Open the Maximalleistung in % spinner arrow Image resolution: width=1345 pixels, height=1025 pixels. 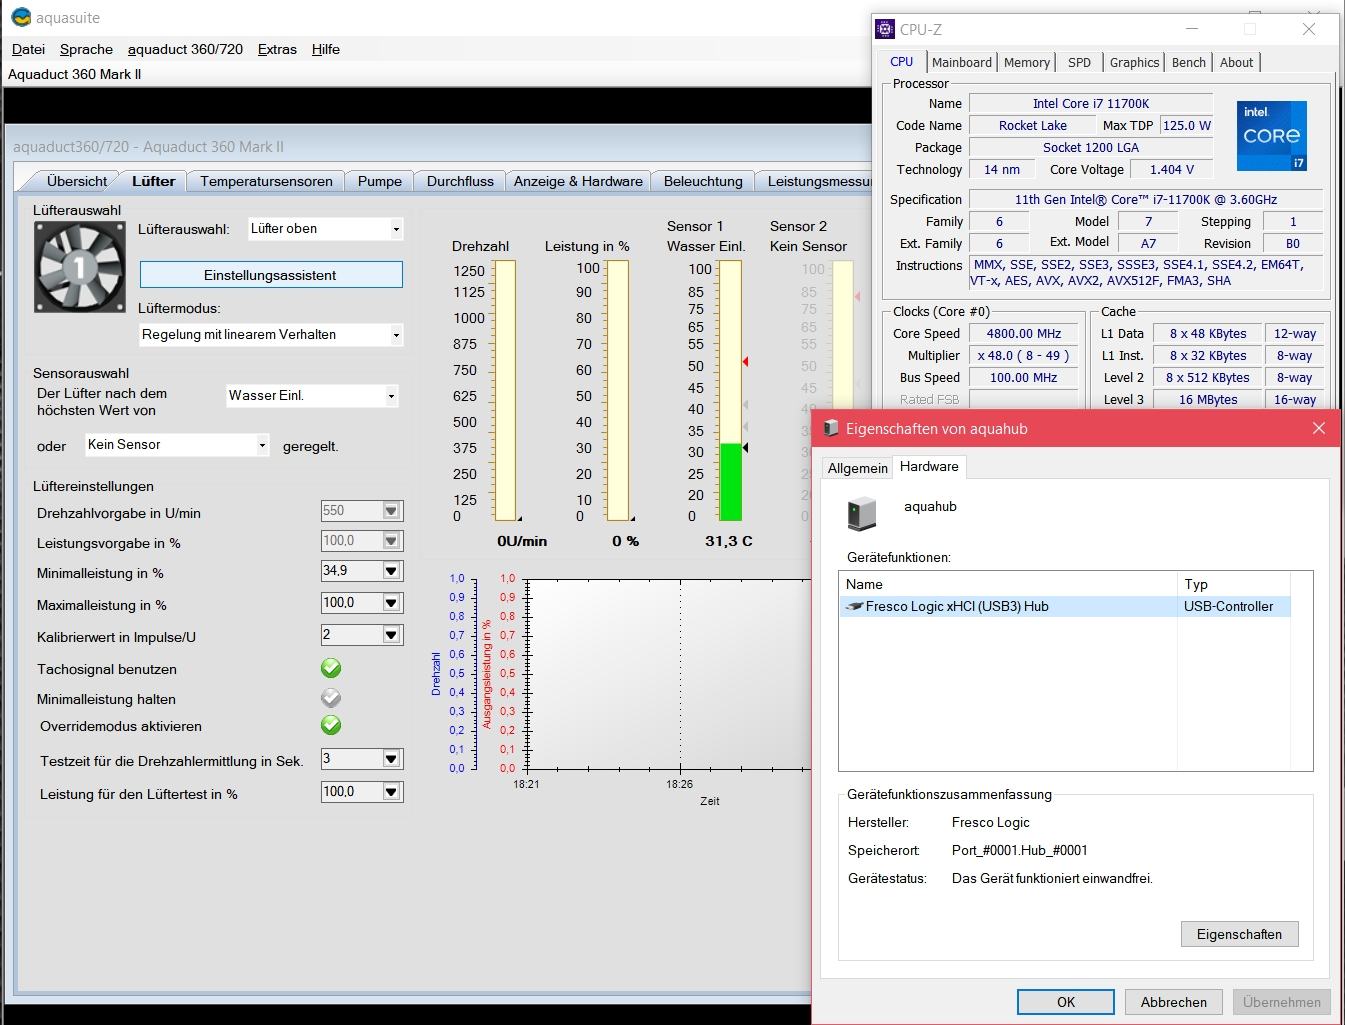pos(392,603)
